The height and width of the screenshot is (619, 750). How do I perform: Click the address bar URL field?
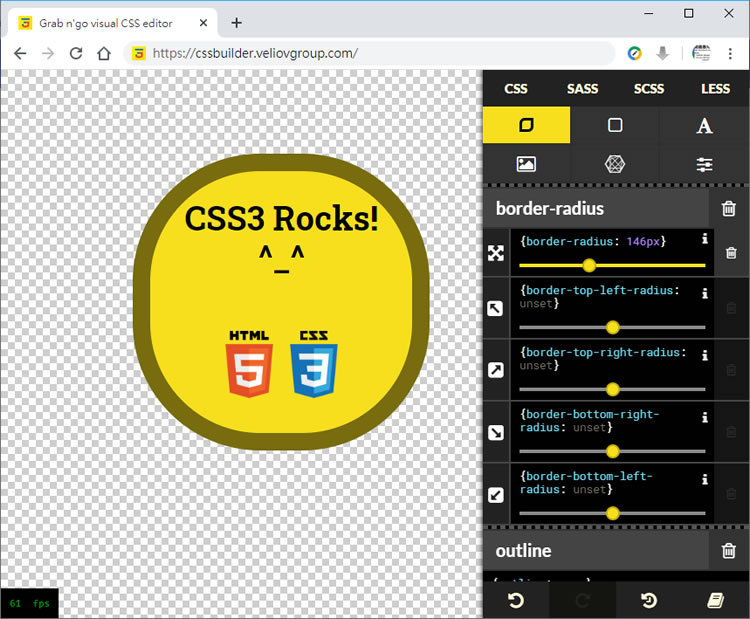click(369, 53)
